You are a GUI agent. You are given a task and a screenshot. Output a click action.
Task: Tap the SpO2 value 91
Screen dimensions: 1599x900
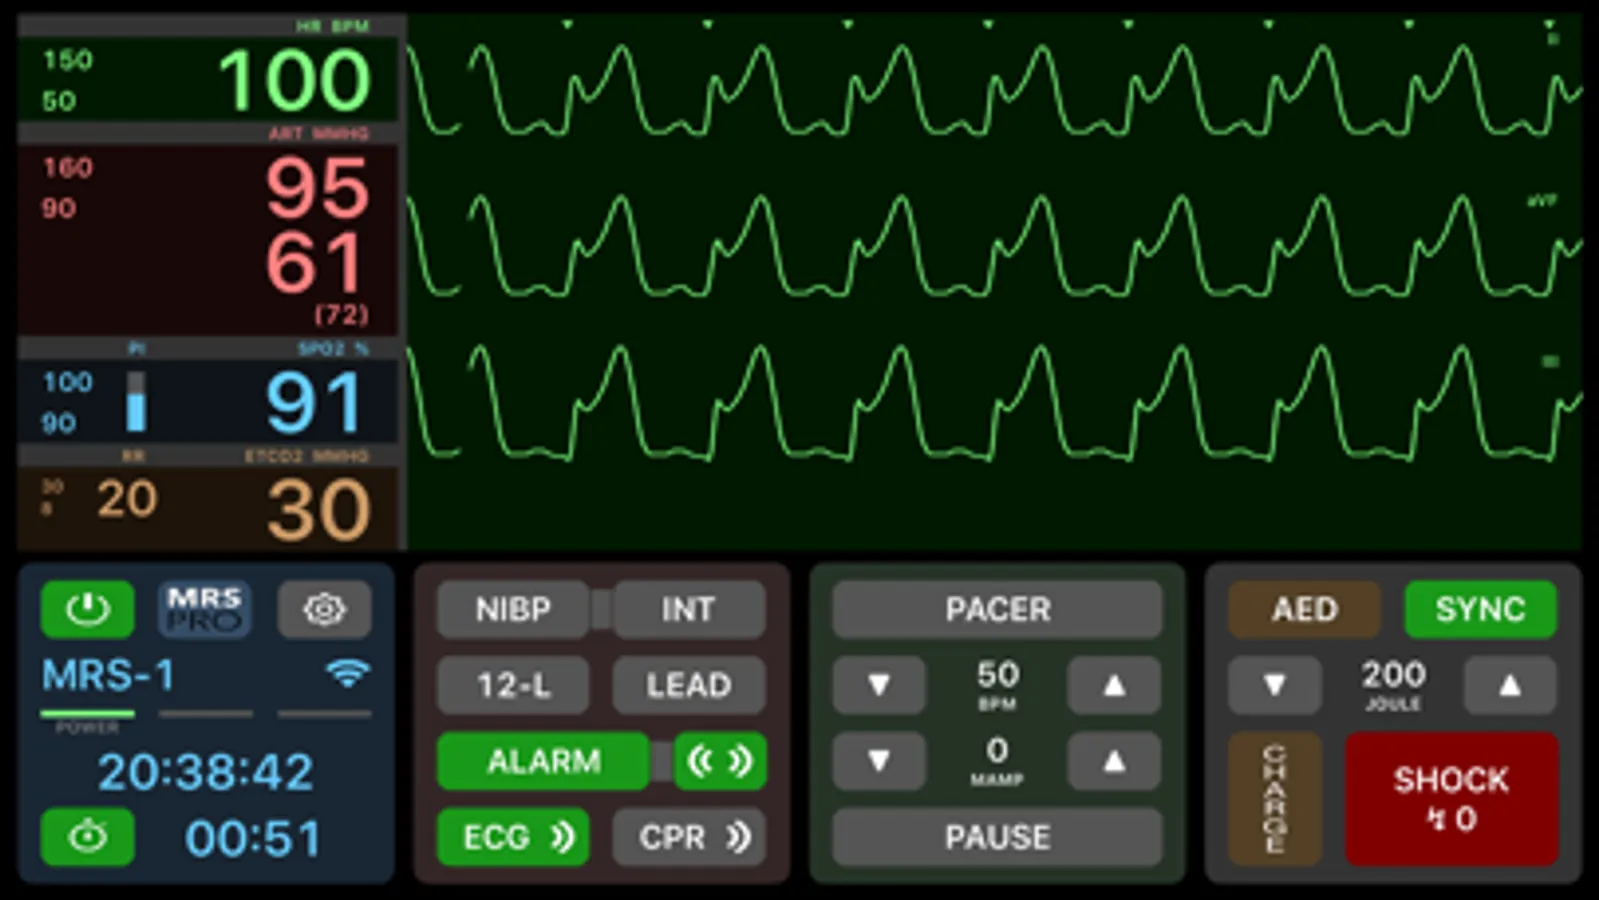[x=314, y=403]
